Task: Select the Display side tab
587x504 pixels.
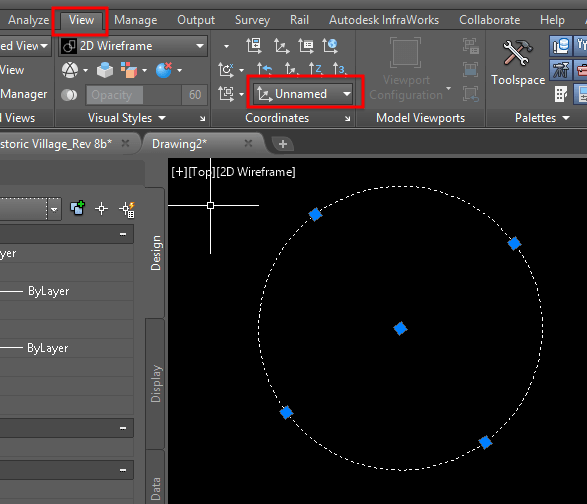Action: (155, 384)
